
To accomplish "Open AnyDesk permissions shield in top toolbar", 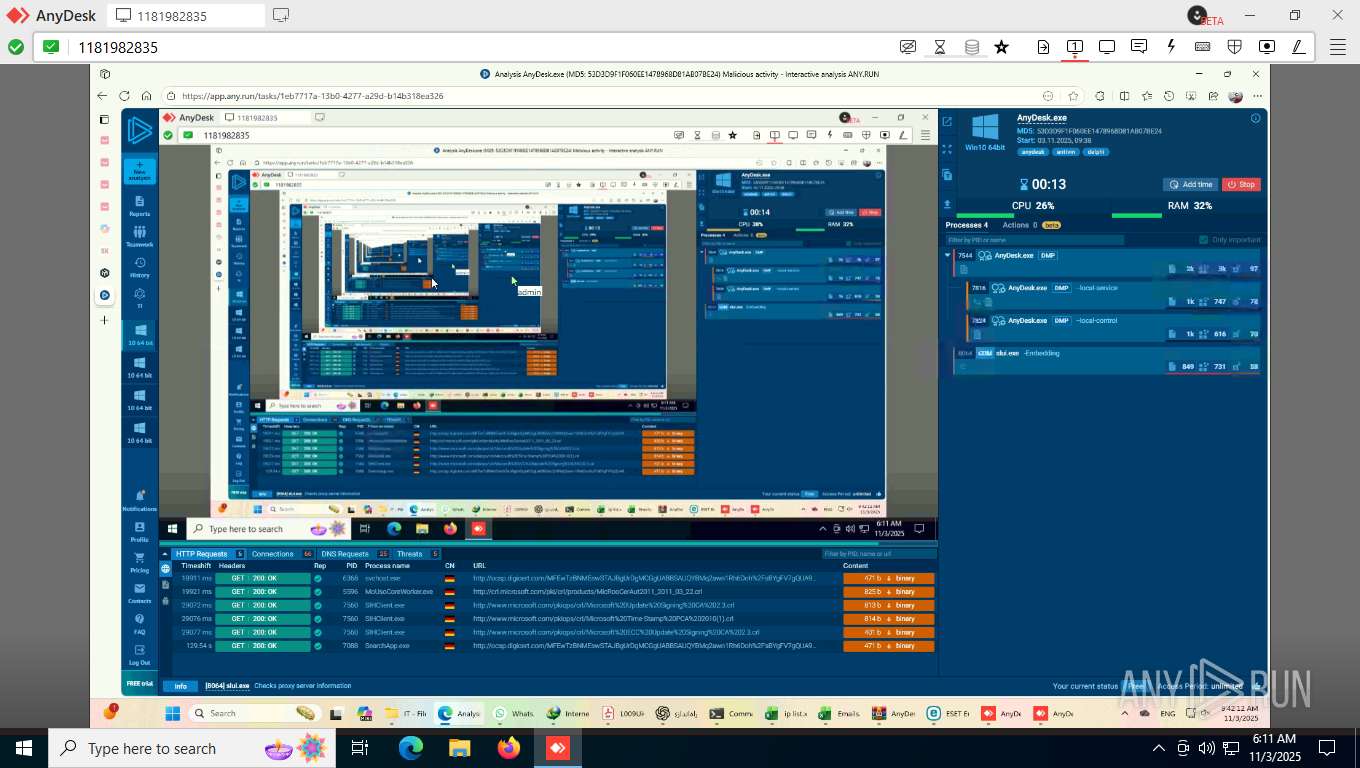I will tap(1235, 47).
